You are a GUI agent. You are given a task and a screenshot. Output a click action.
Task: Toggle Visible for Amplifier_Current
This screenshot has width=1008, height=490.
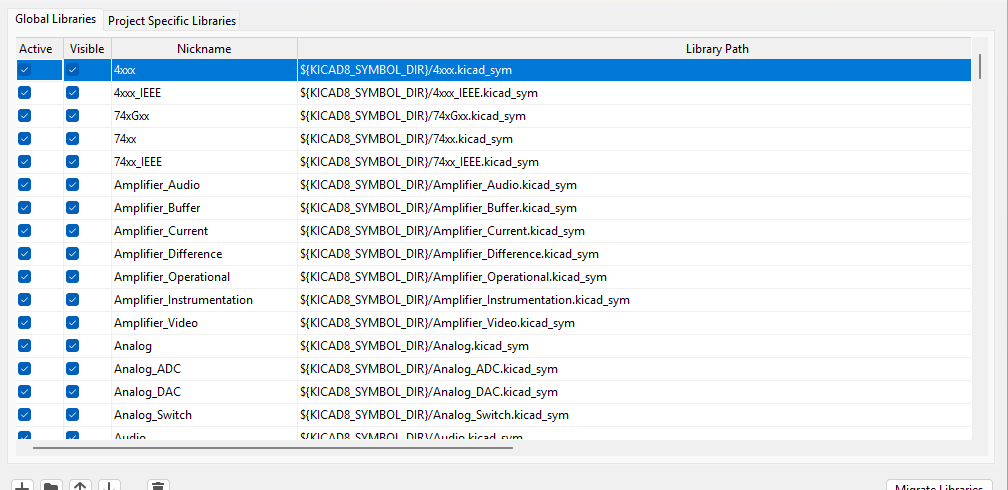tap(73, 231)
